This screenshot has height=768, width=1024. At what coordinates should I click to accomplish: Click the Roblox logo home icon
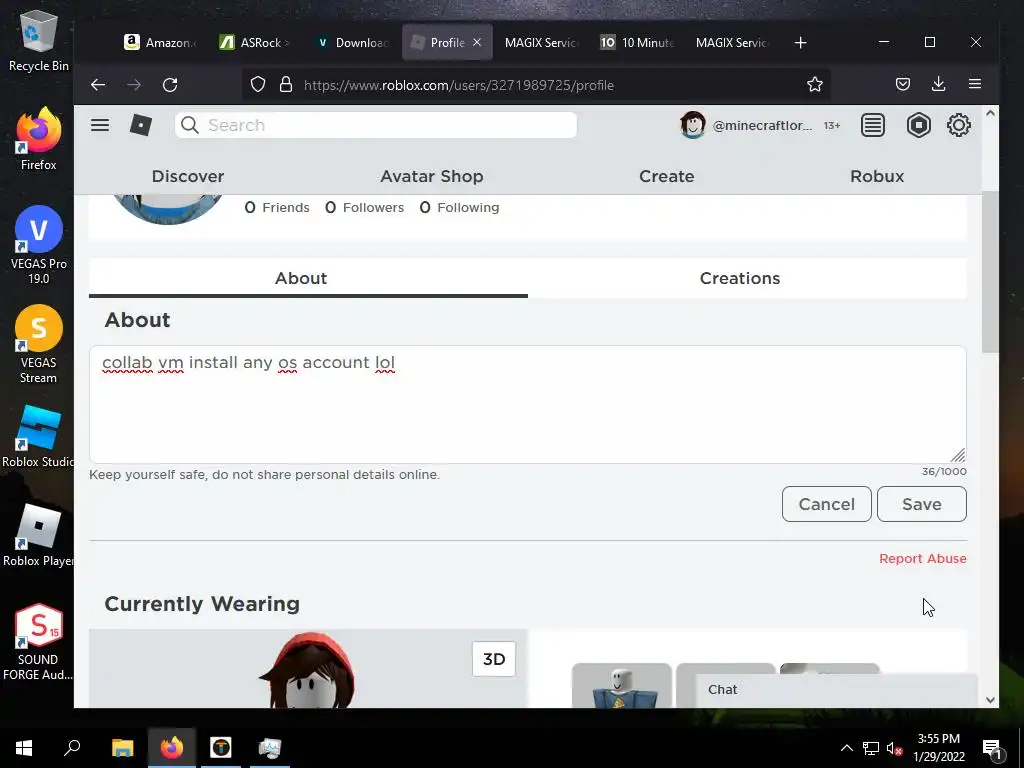(x=140, y=125)
